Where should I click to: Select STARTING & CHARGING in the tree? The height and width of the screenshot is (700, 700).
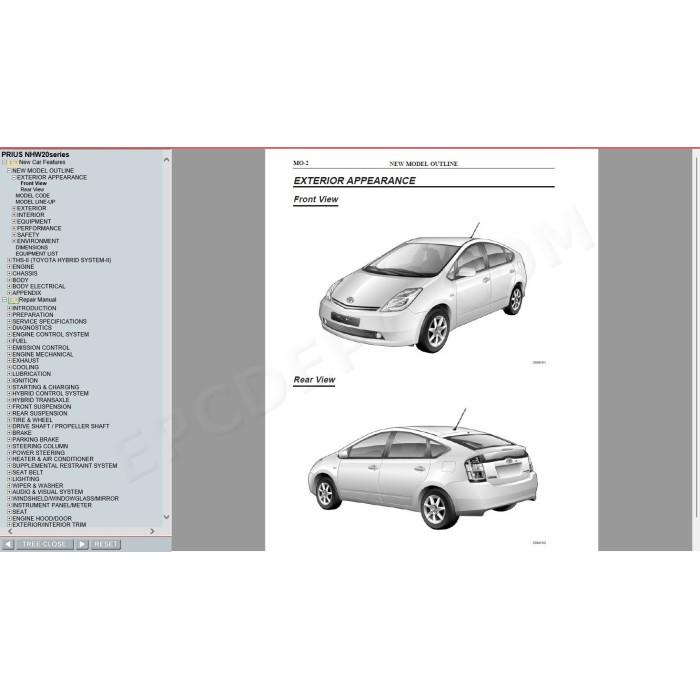point(46,387)
